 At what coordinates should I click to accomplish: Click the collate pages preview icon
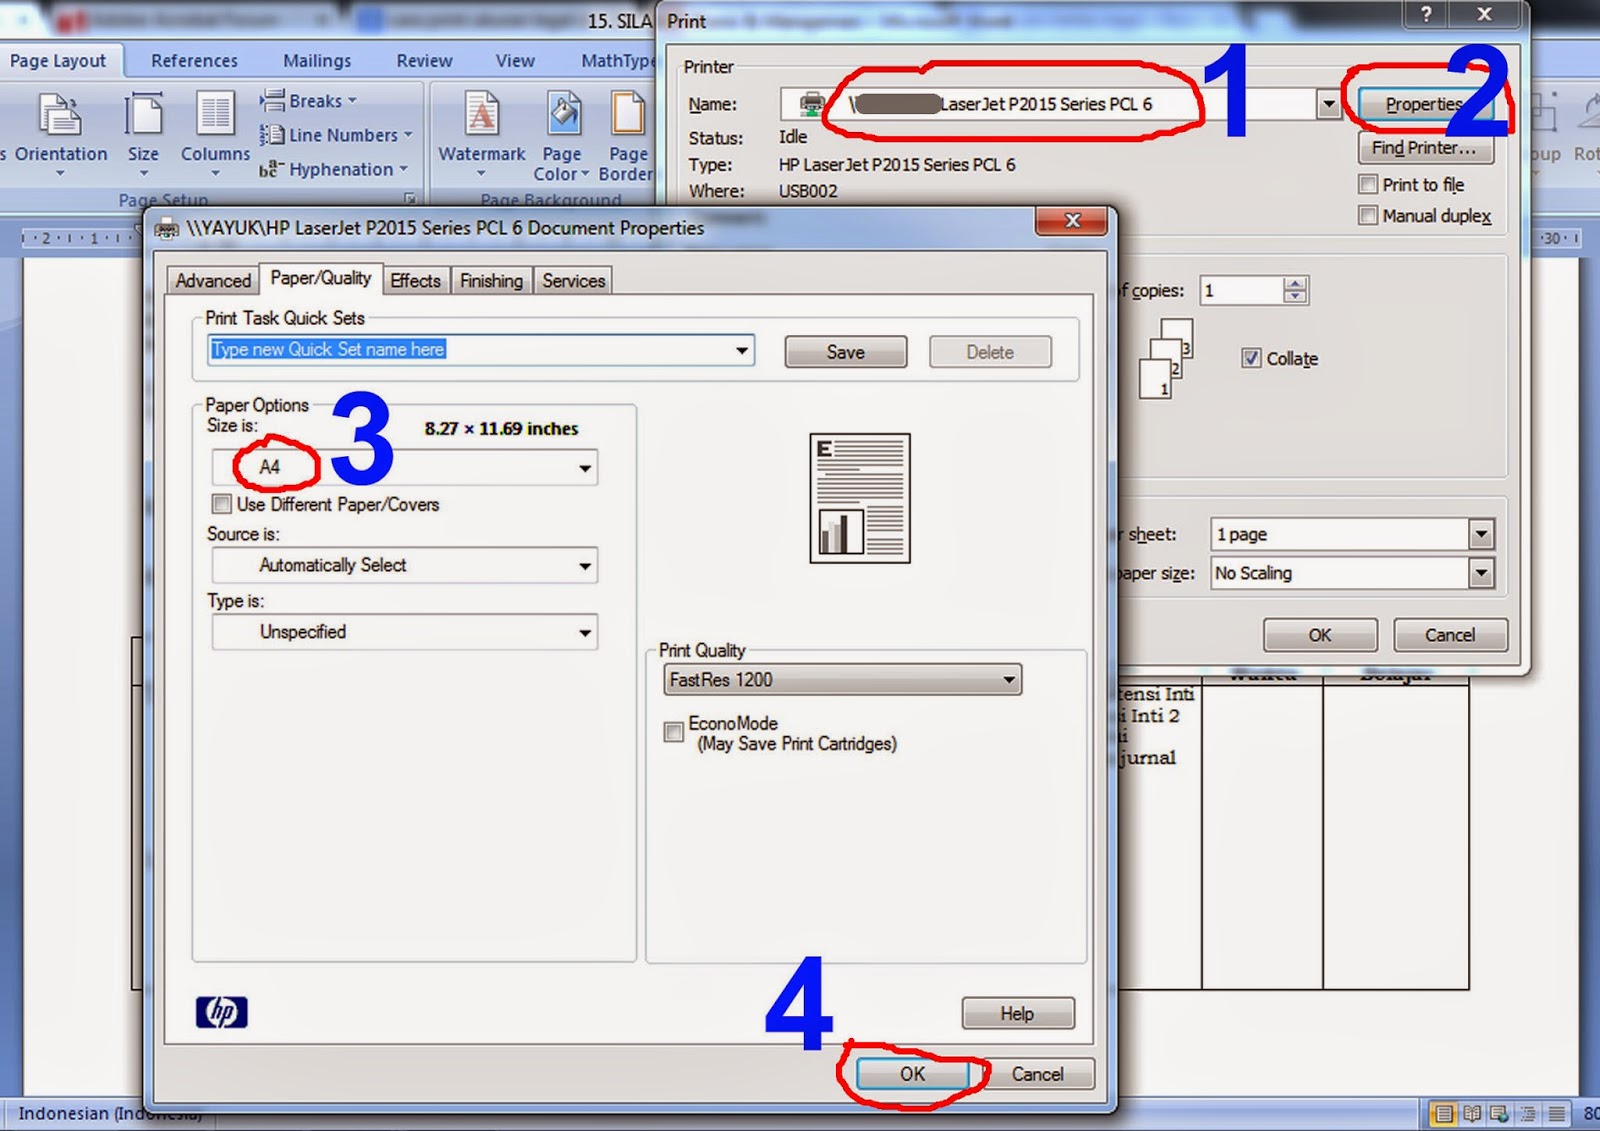(x=1167, y=359)
